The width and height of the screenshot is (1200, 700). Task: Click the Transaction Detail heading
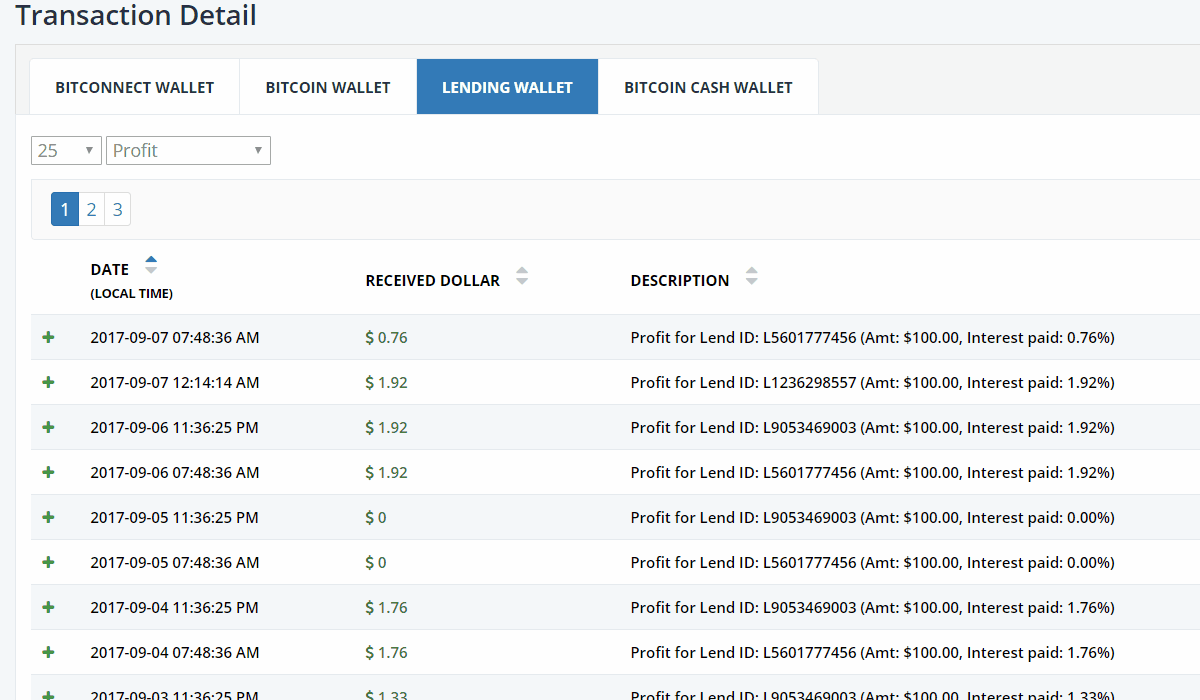(x=136, y=16)
